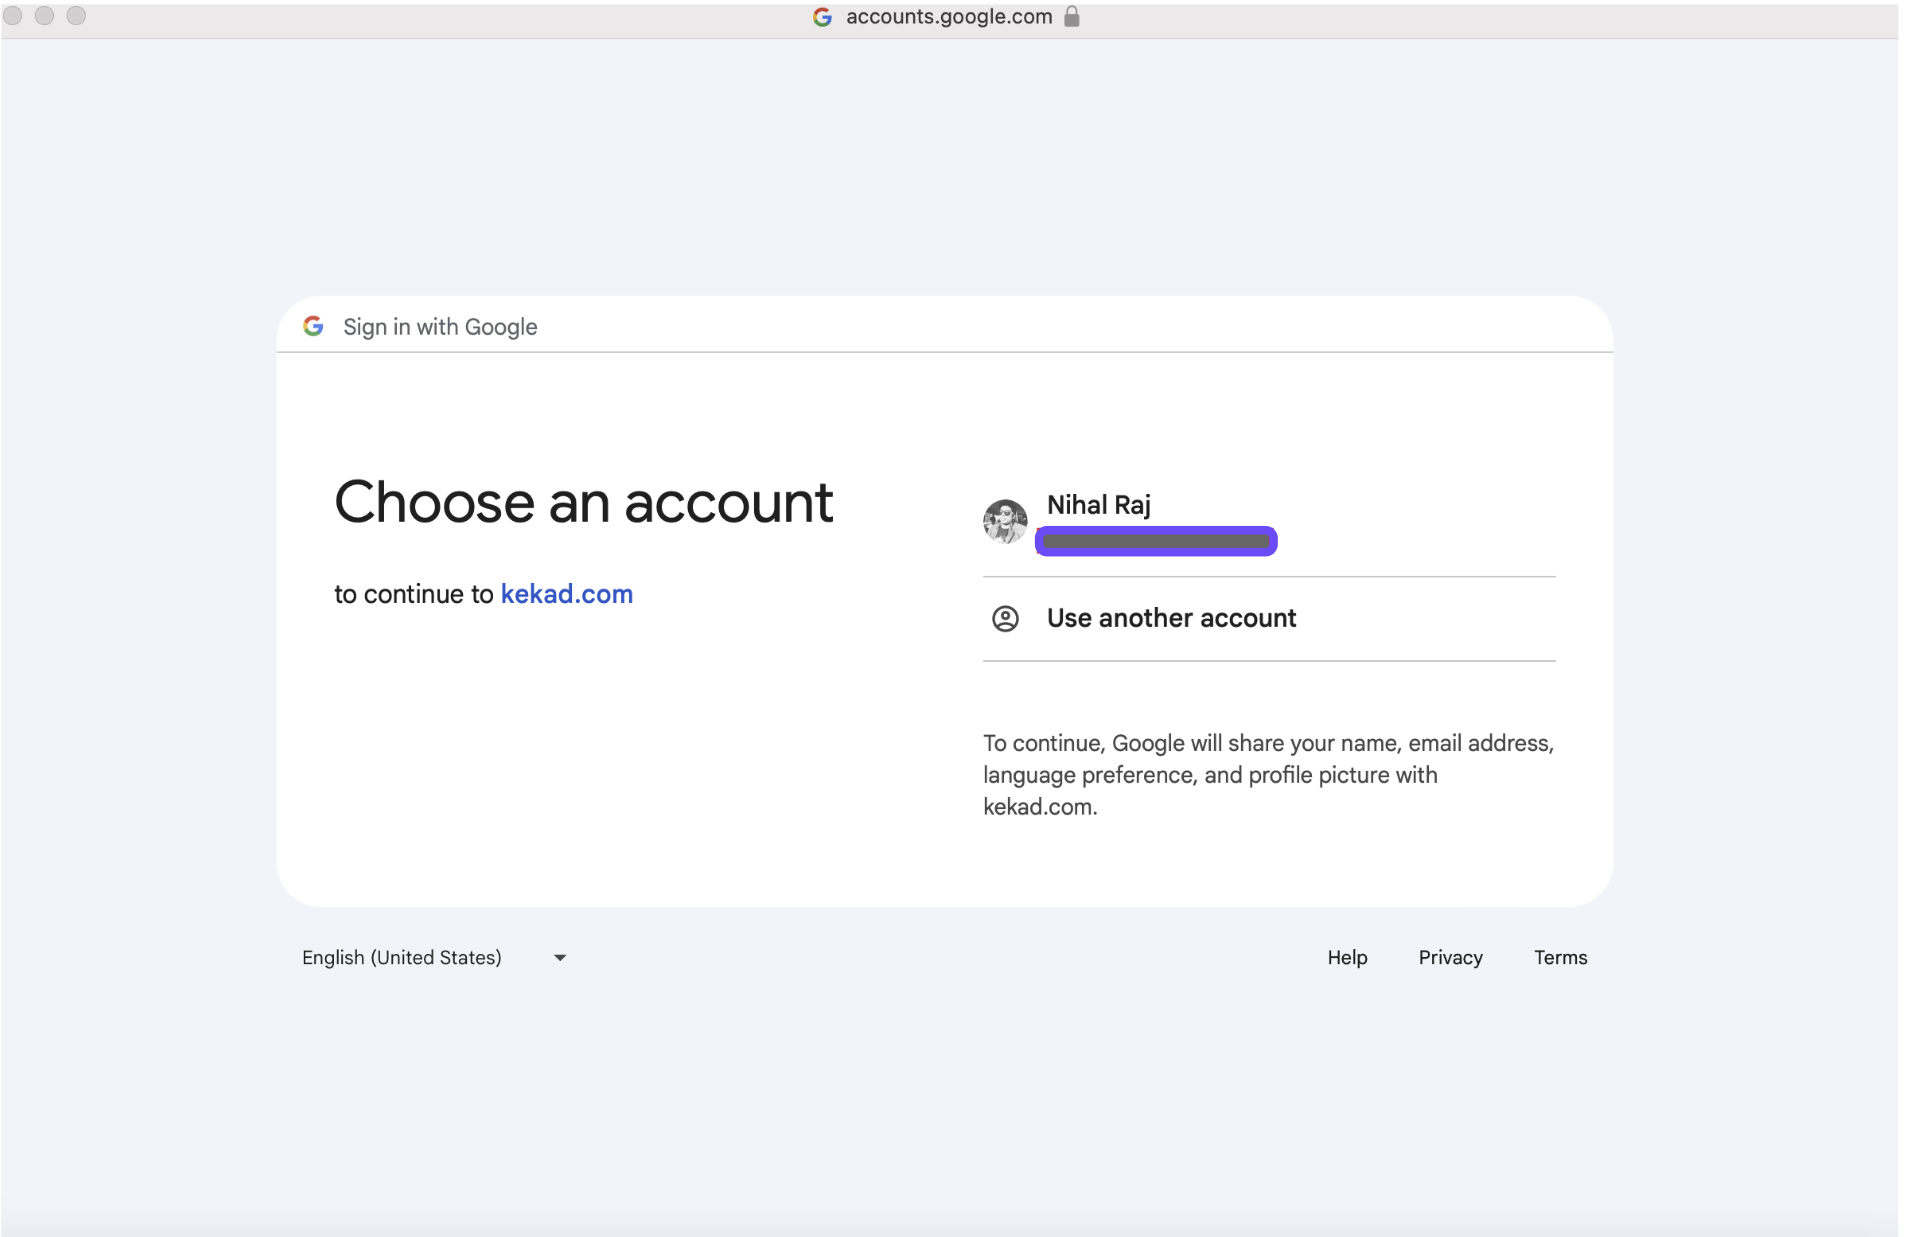Expand the language dropdown arrow
1907x1237 pixels.
point(560,958)
